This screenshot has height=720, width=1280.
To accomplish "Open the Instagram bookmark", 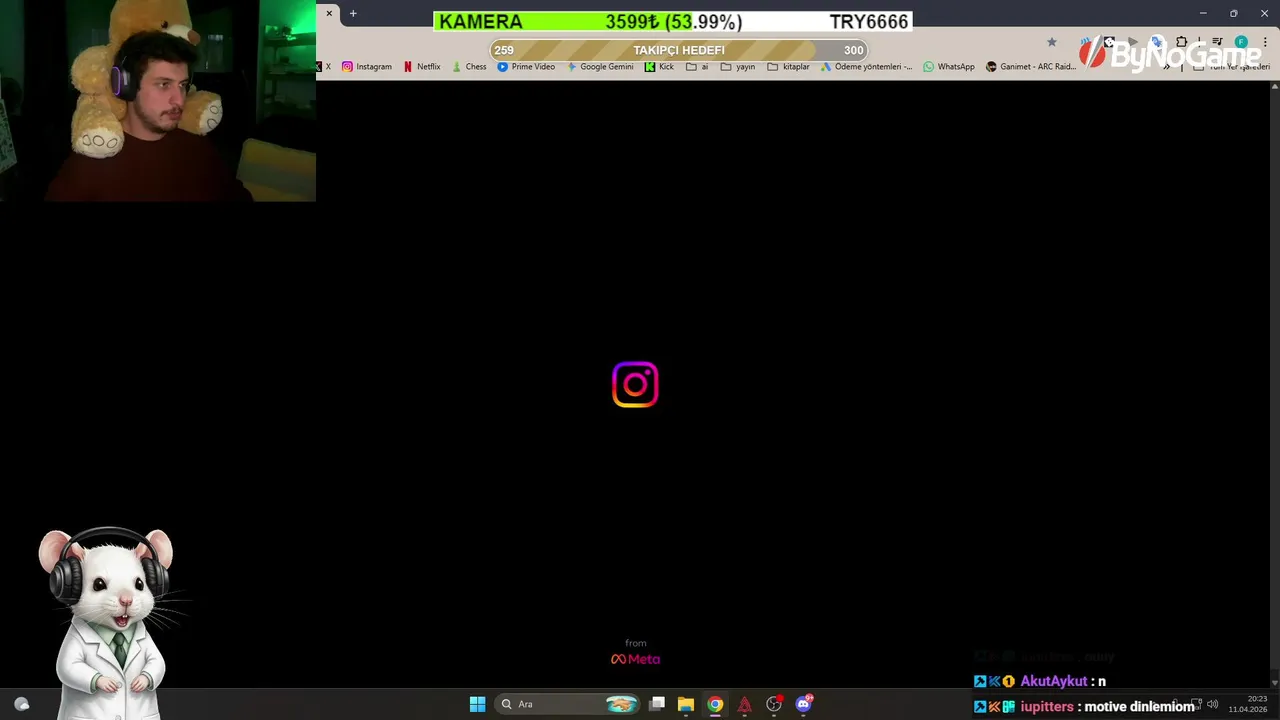I will pyautogui.click(x=367, y=67).
